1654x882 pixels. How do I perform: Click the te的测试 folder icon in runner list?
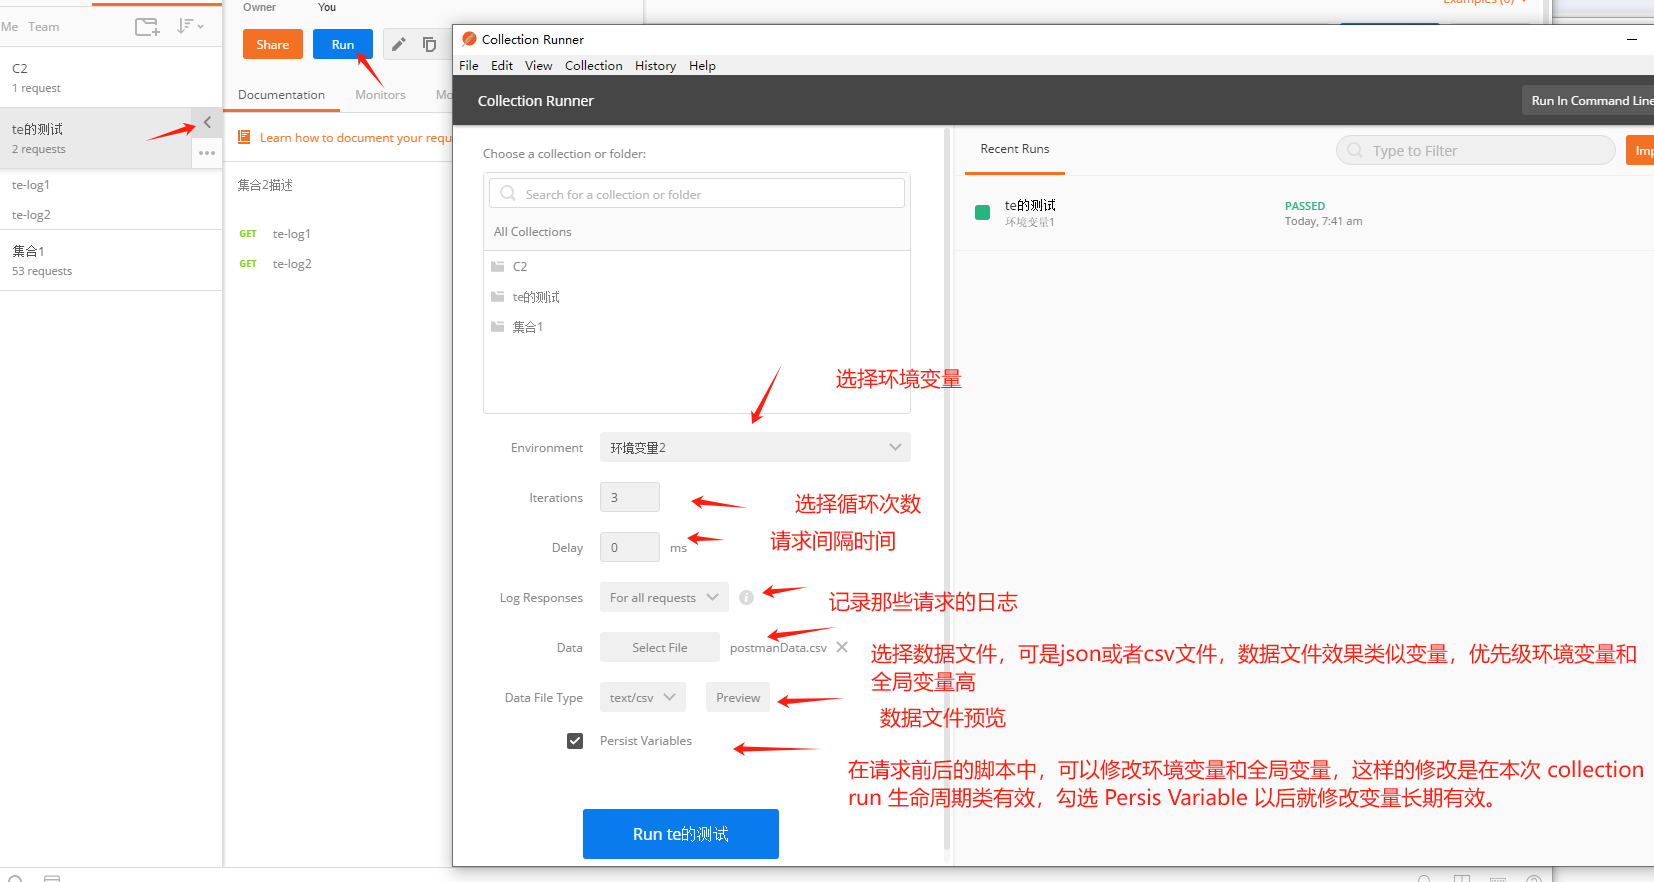[498, 297]
